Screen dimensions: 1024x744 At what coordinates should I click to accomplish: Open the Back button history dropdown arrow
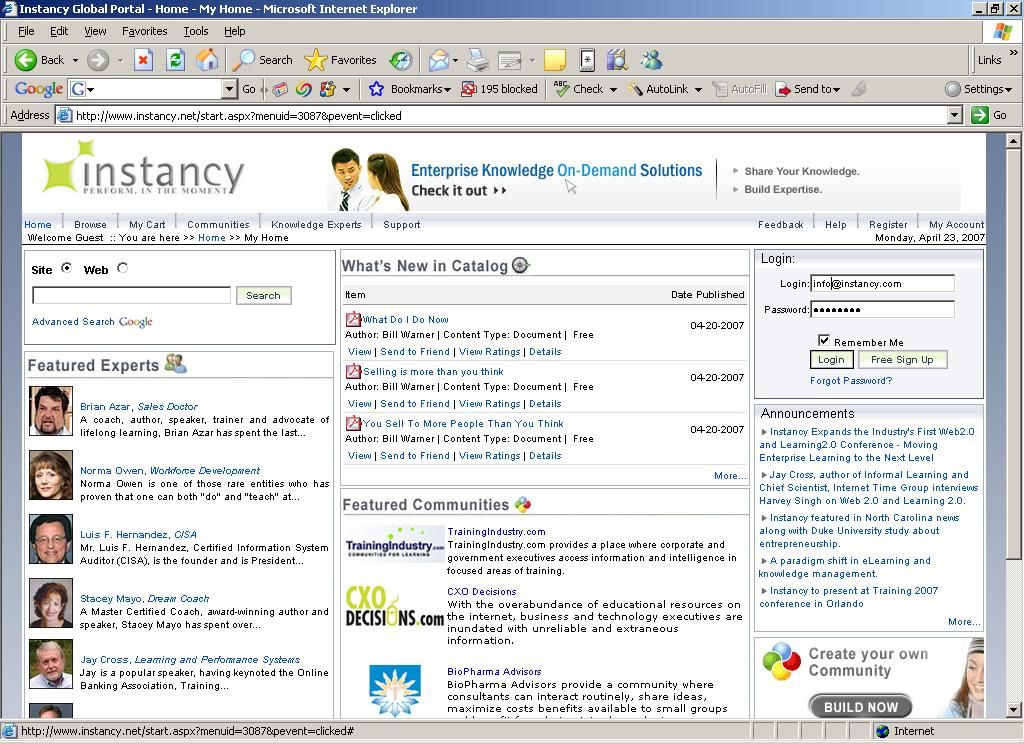click(x=75, y=60)
